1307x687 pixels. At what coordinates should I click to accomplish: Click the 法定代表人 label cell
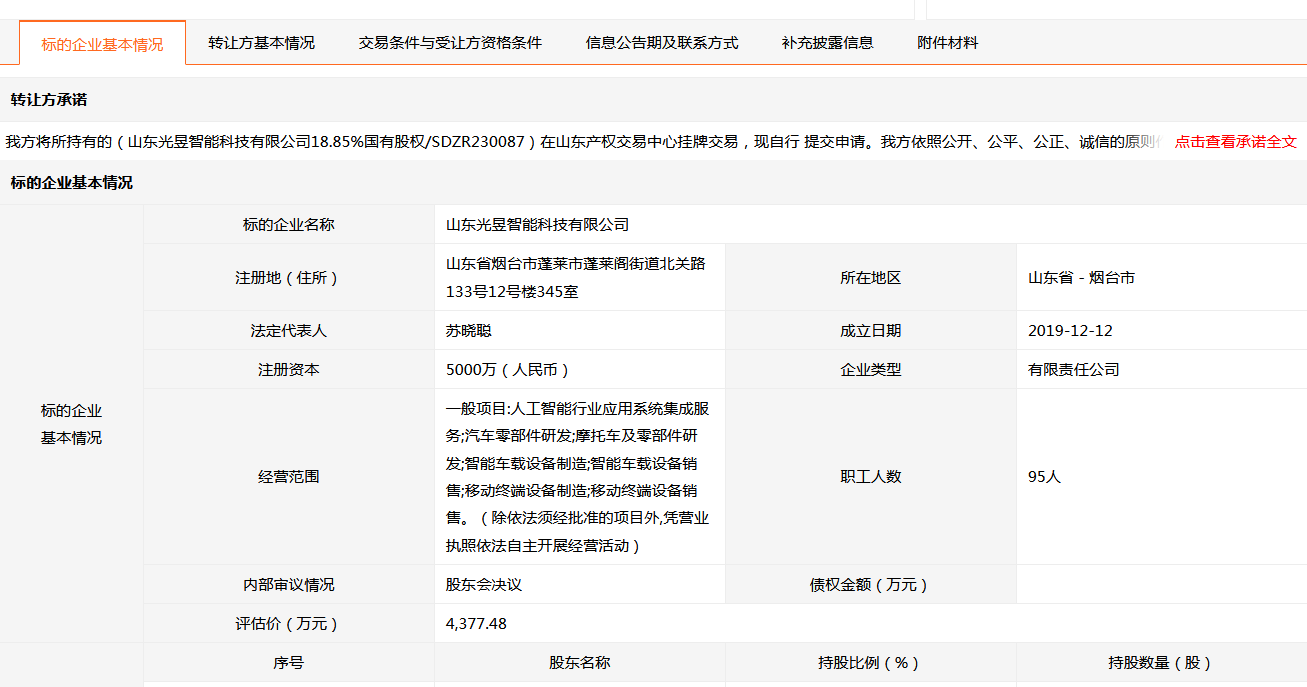coord(289,331)
